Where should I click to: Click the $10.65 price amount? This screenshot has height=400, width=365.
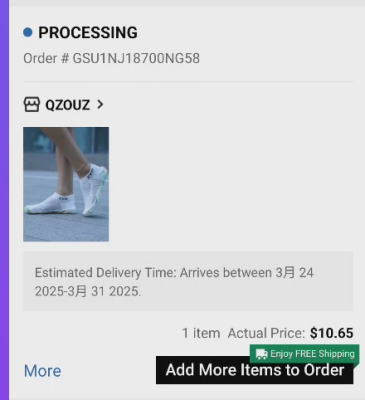click(331, 333)
